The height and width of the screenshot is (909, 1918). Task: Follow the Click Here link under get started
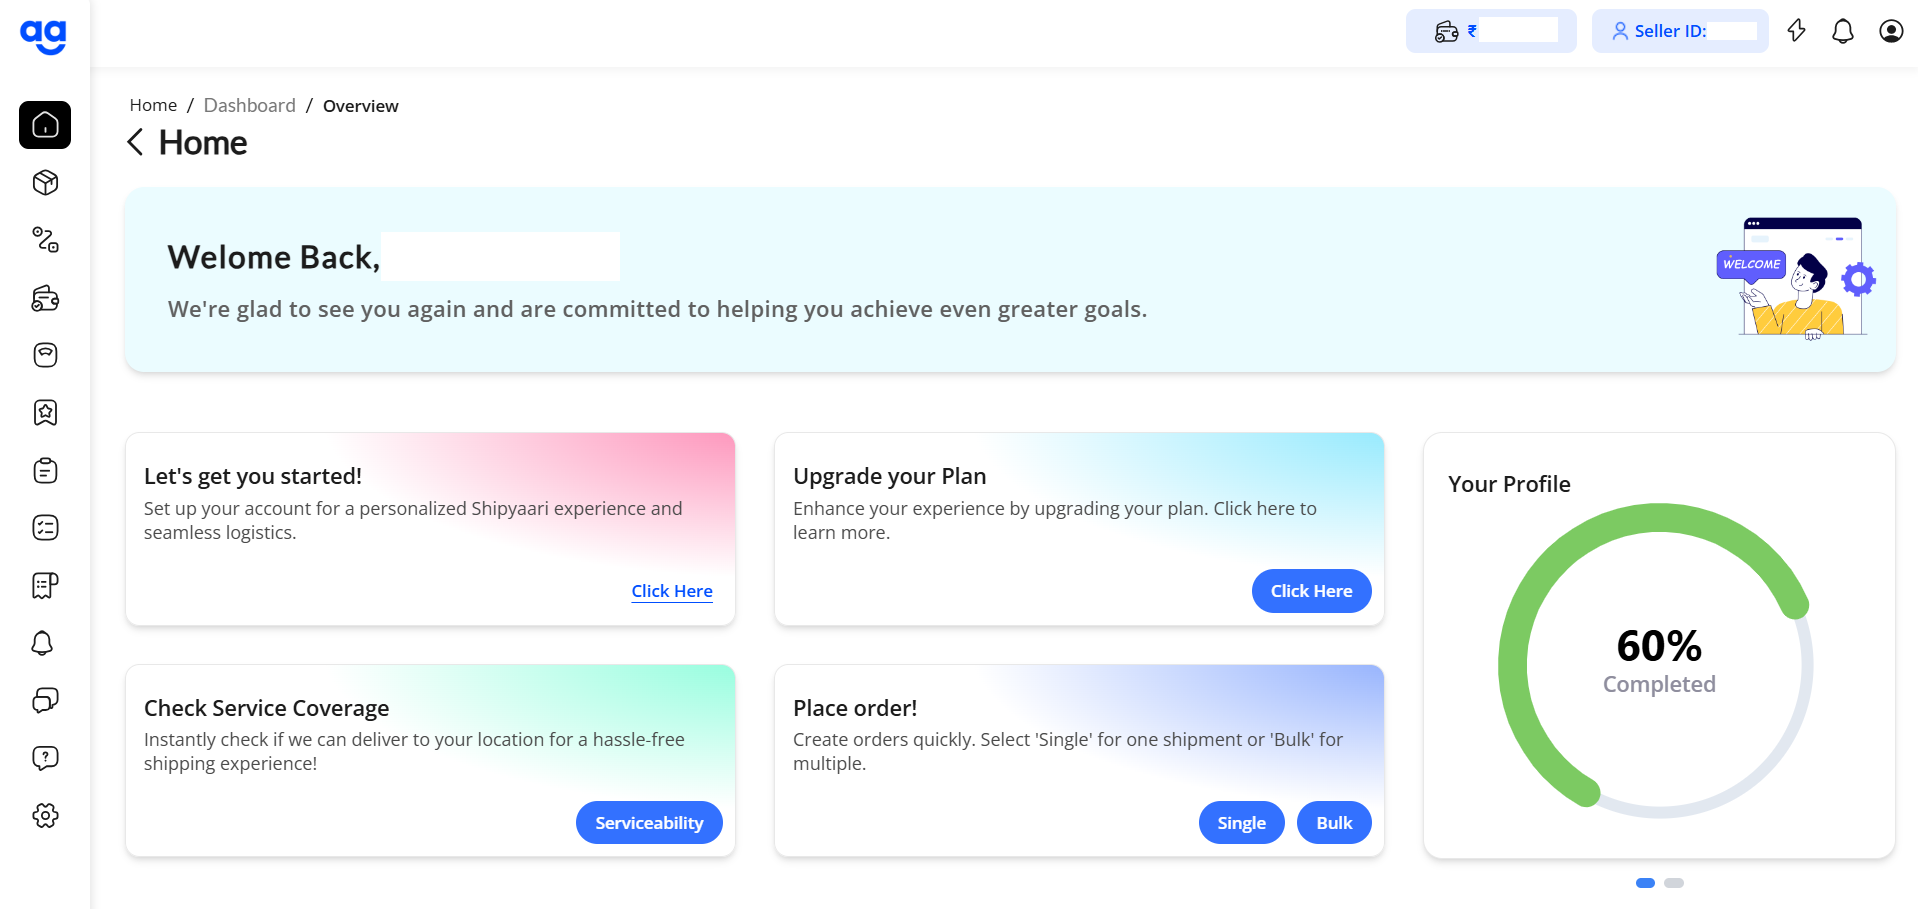pos(672,591)
